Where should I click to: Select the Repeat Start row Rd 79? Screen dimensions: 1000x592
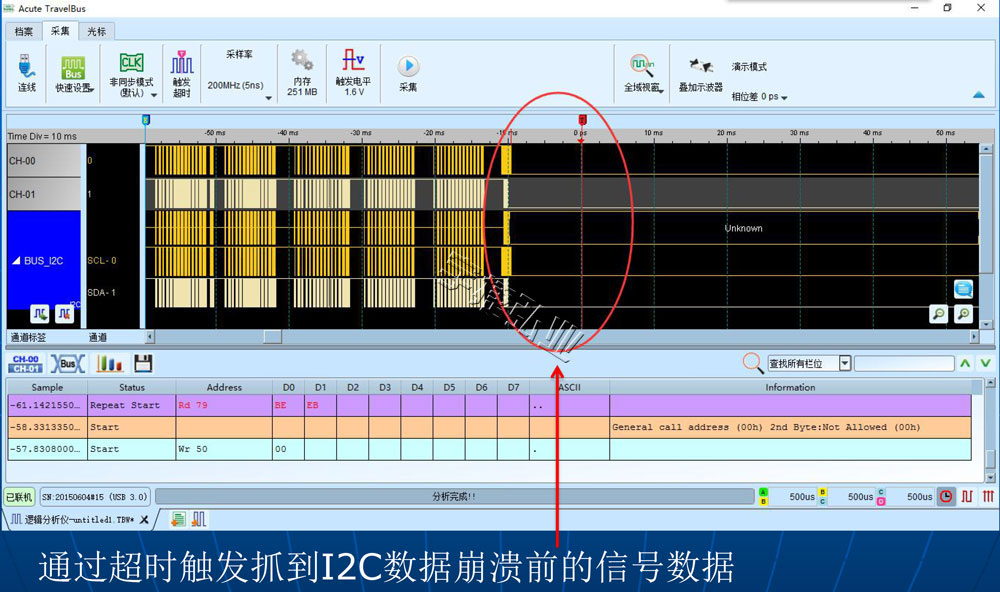(x=489, y=405)
